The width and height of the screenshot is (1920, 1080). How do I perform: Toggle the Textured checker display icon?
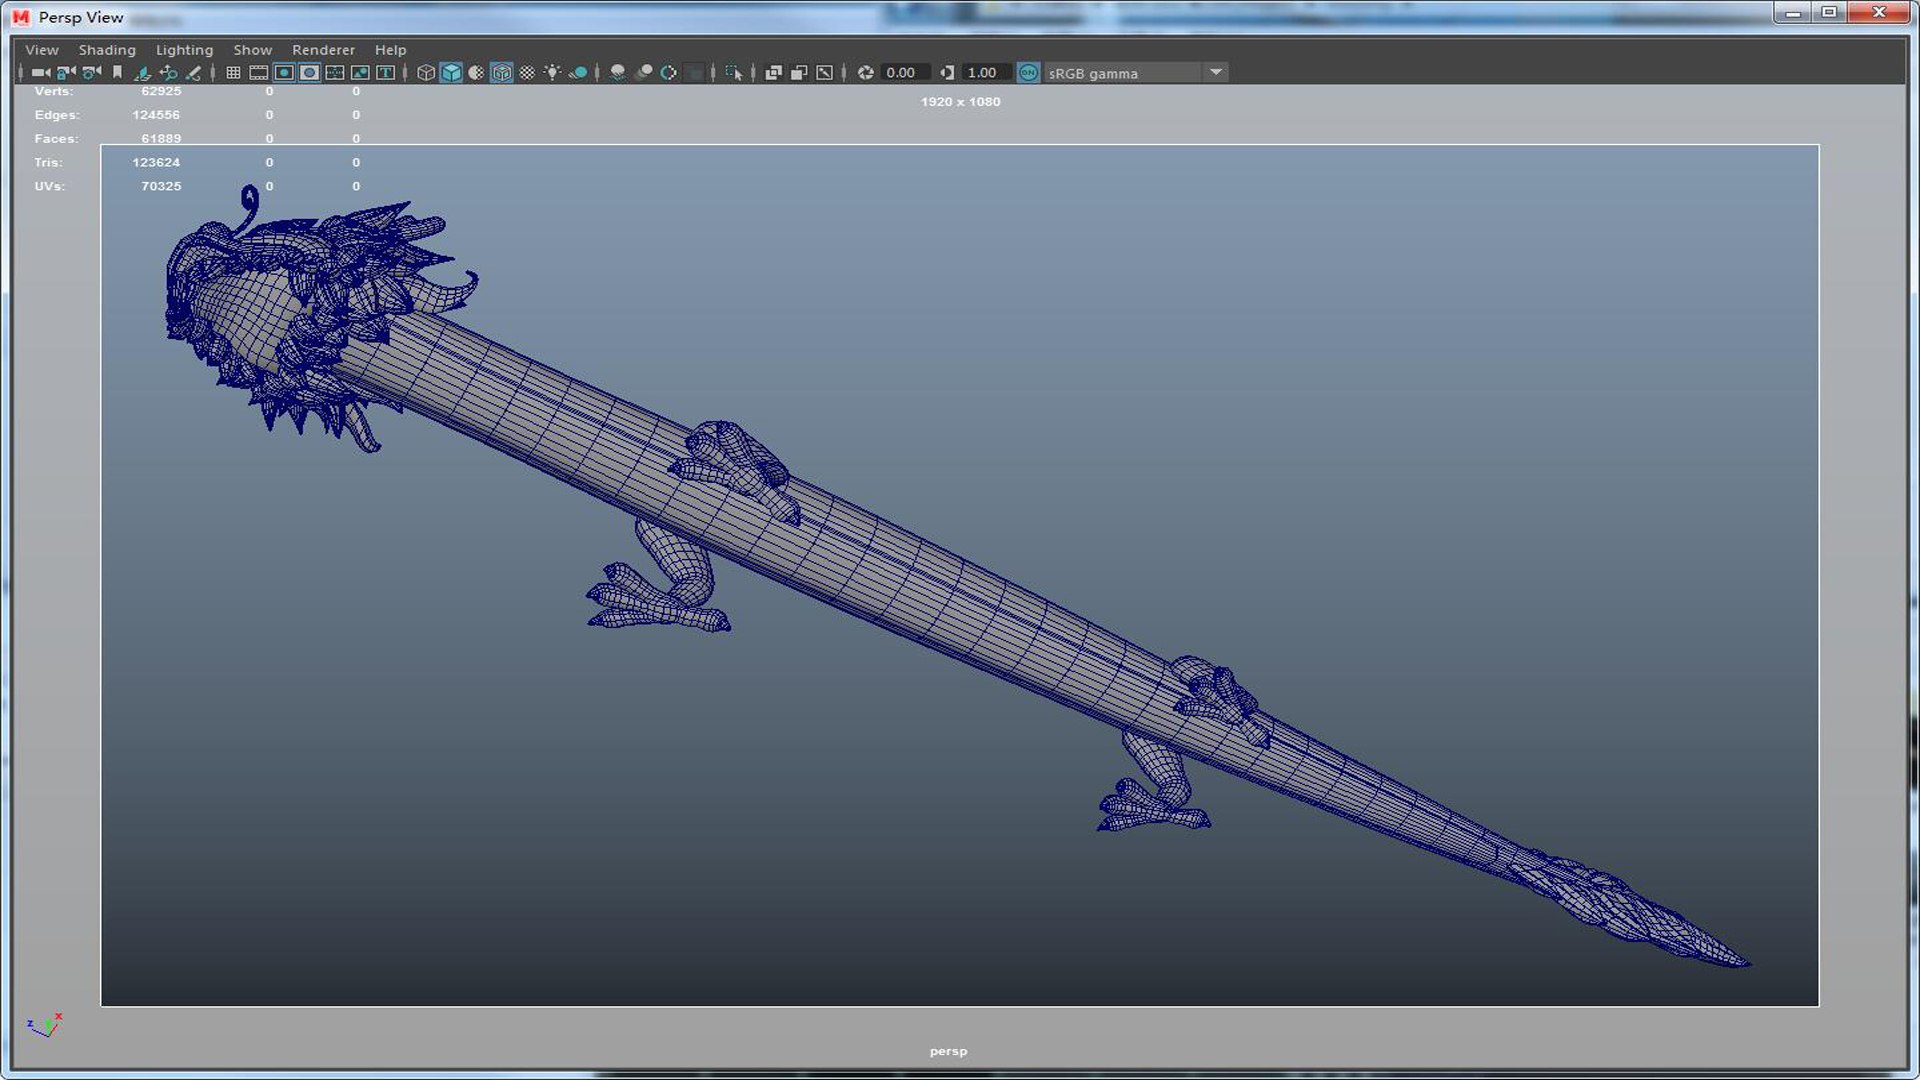[x=527, y=73]
